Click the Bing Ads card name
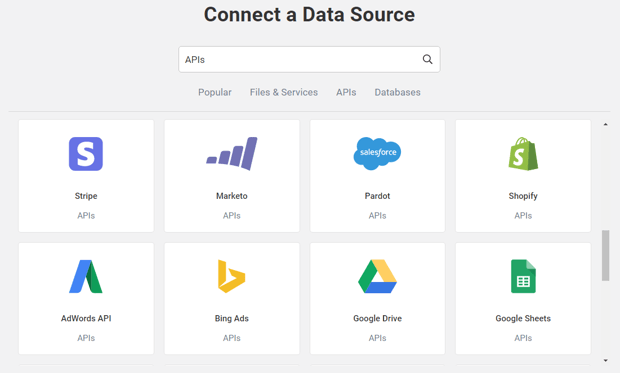 pyautogui.click(x=232, y=318)
